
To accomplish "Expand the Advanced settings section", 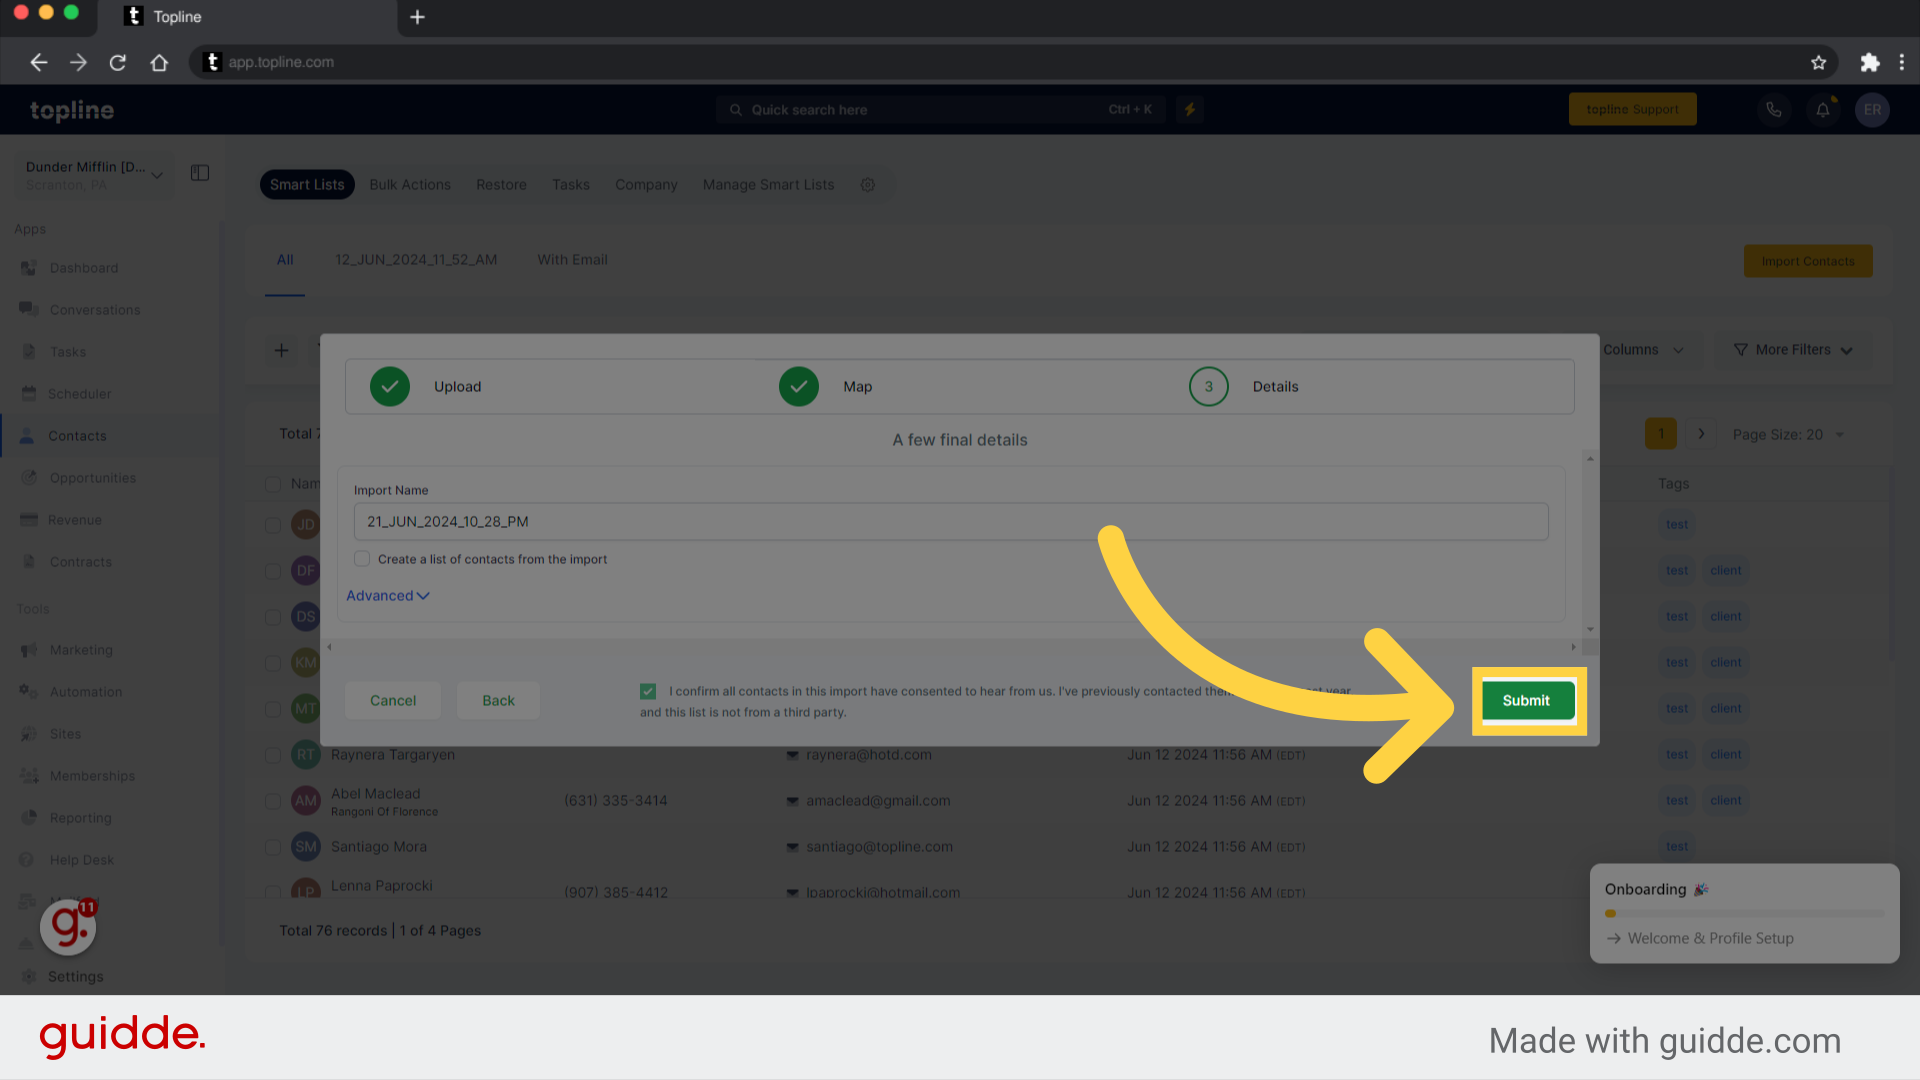I will [x=386, y=595].
